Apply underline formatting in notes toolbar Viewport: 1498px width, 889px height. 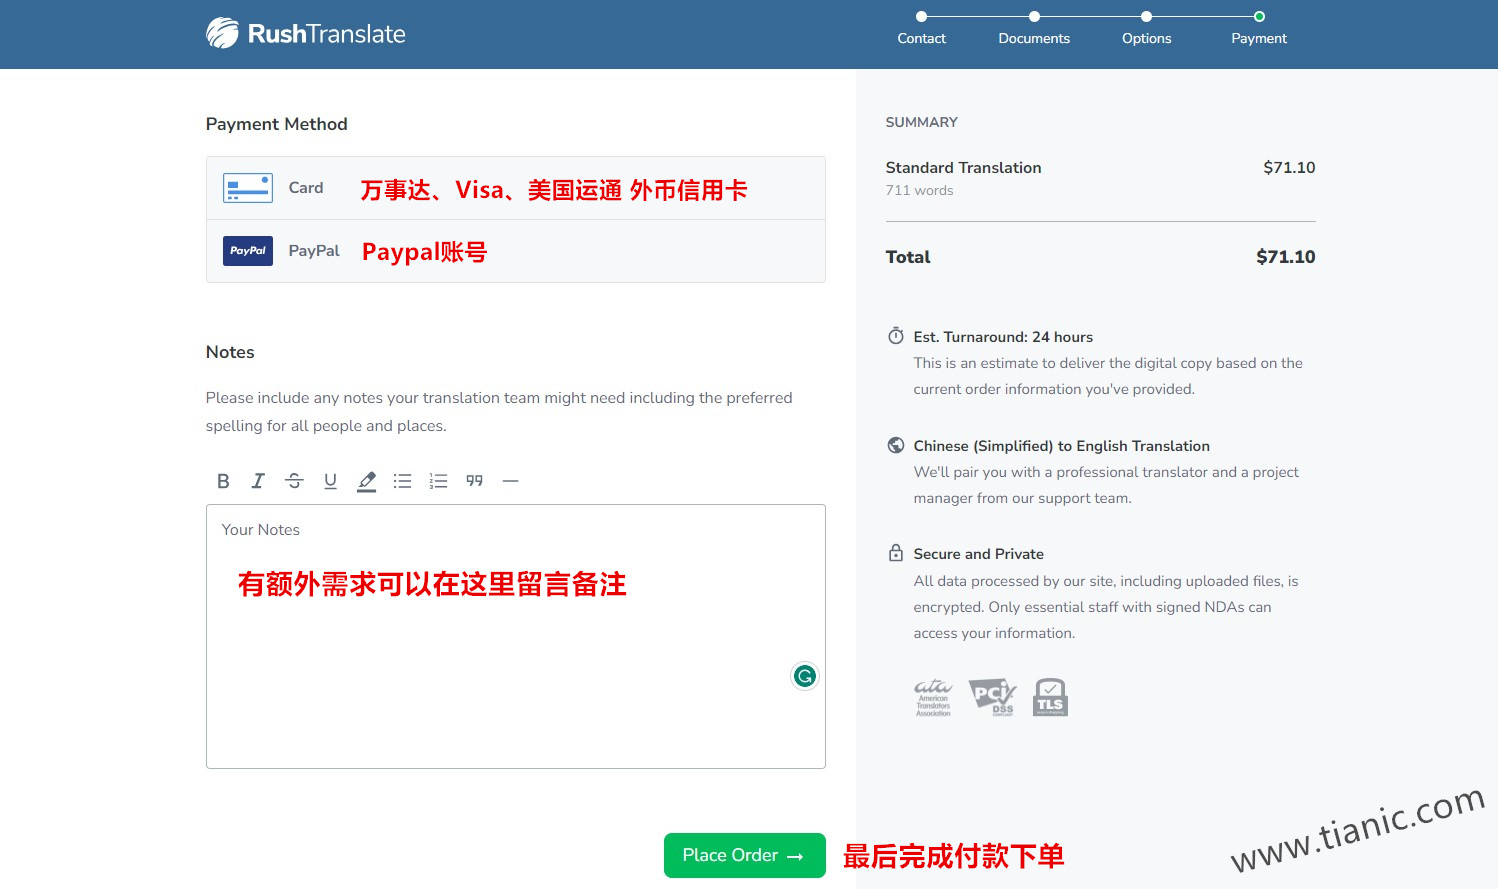pos(330,481)
